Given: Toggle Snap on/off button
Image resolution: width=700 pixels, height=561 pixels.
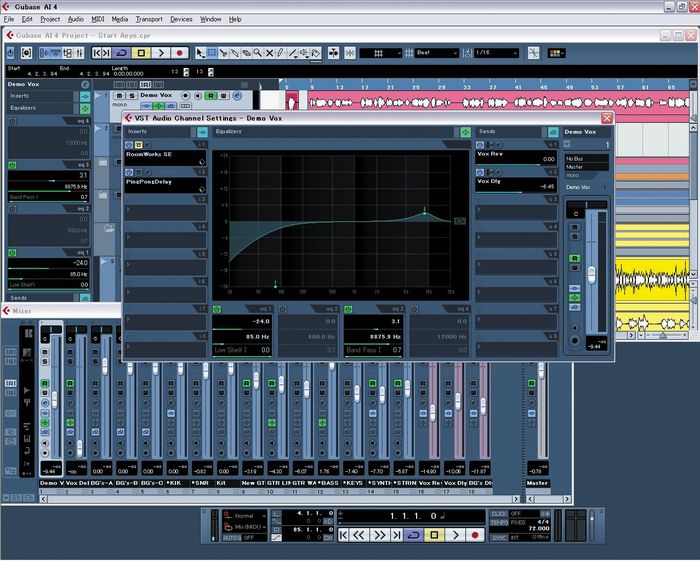Looking at the screenshot, I should click(x=350, y=53).
